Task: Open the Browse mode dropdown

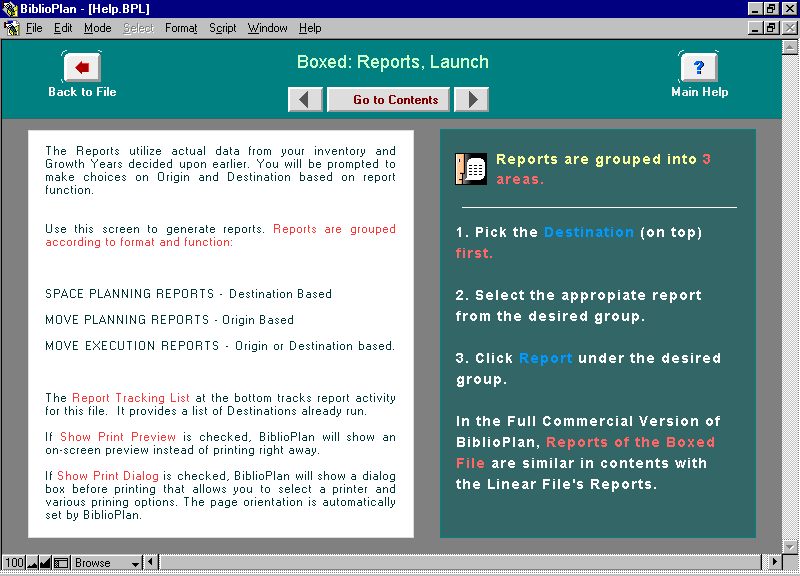Action: click(x=106, y=563)
